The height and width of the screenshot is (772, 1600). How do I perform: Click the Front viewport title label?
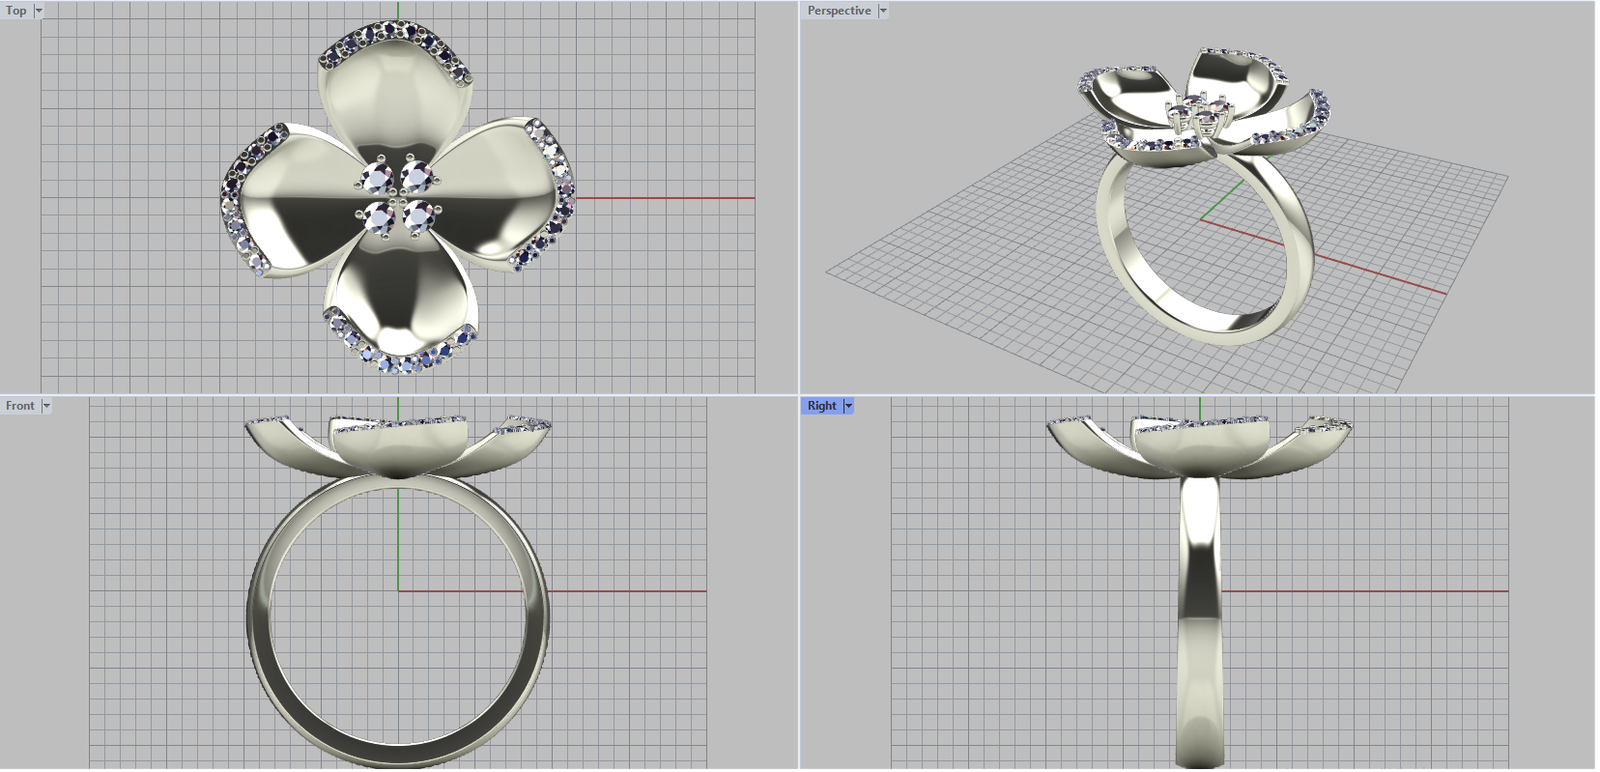point(20,406)
